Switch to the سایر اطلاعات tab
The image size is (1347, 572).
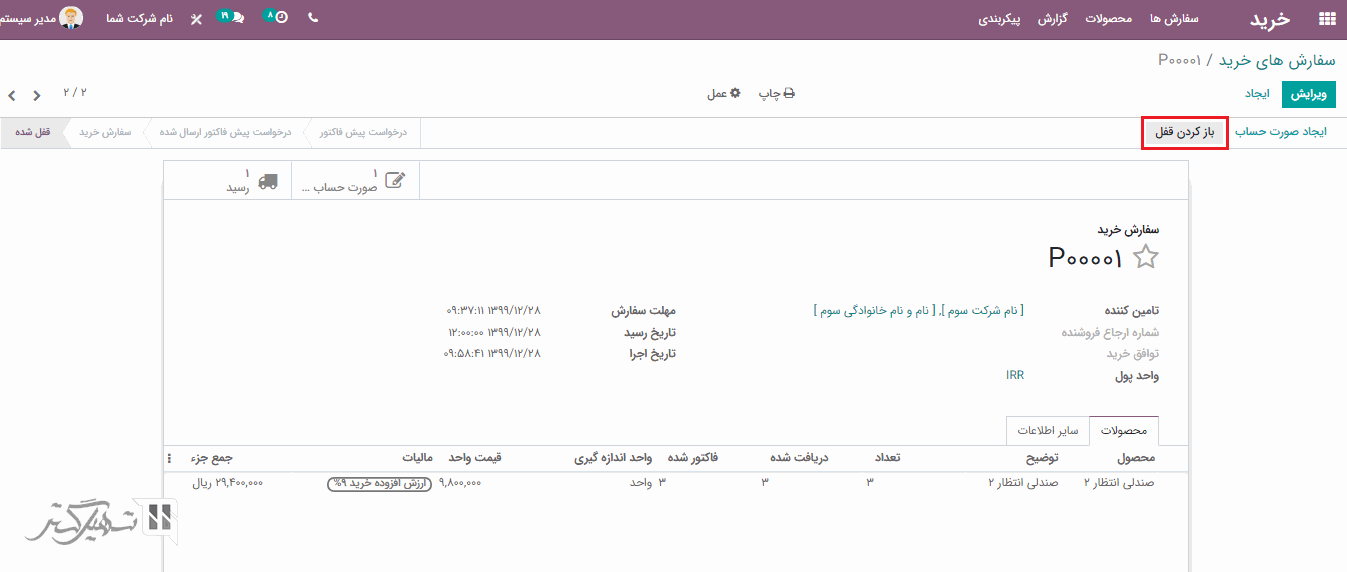tap(1047, 431)
